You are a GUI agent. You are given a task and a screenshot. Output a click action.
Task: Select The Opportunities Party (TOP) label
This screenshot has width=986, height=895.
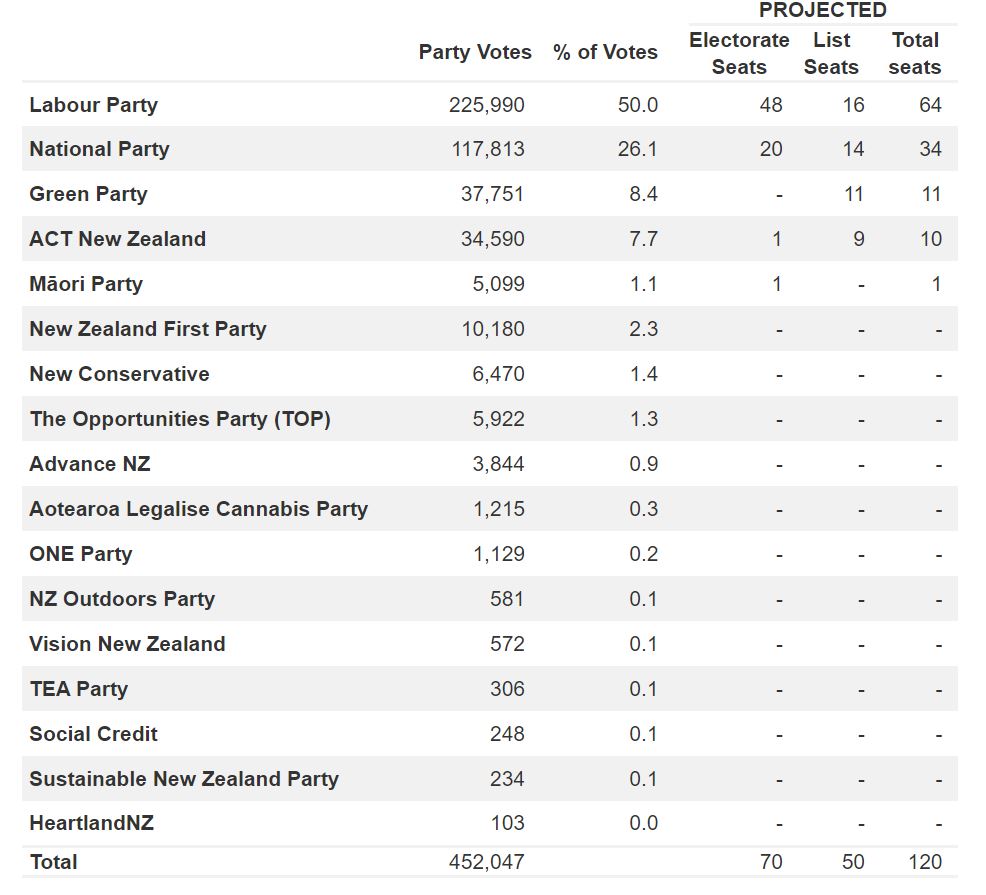(180, 419)
